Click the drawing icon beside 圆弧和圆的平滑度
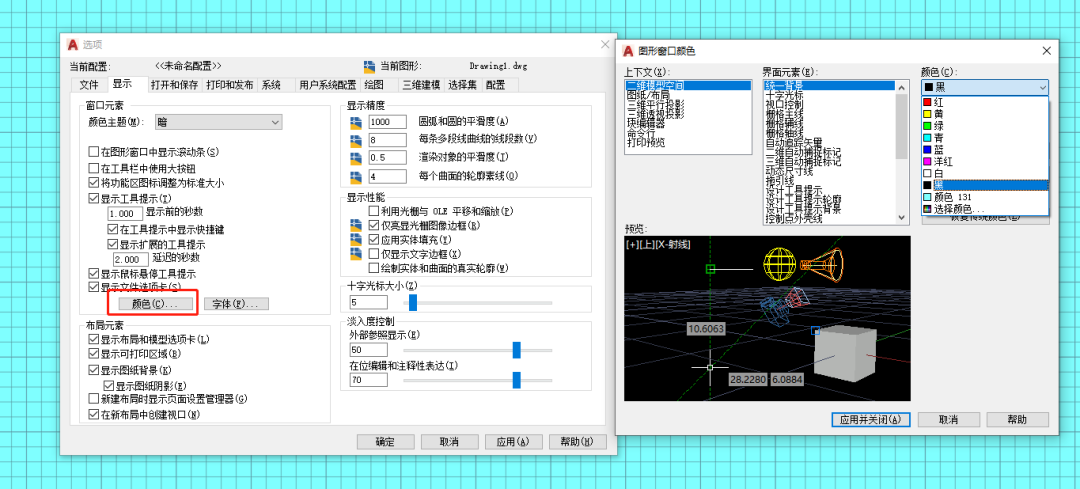 (x=353, y=122)
